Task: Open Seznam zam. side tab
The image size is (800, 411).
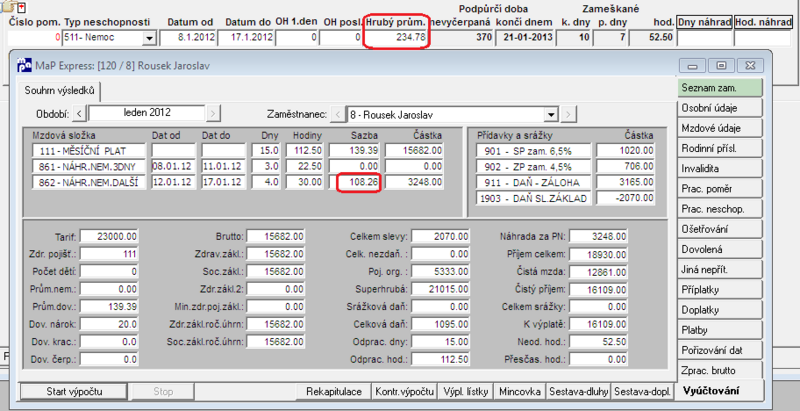Action: (720, 88)
